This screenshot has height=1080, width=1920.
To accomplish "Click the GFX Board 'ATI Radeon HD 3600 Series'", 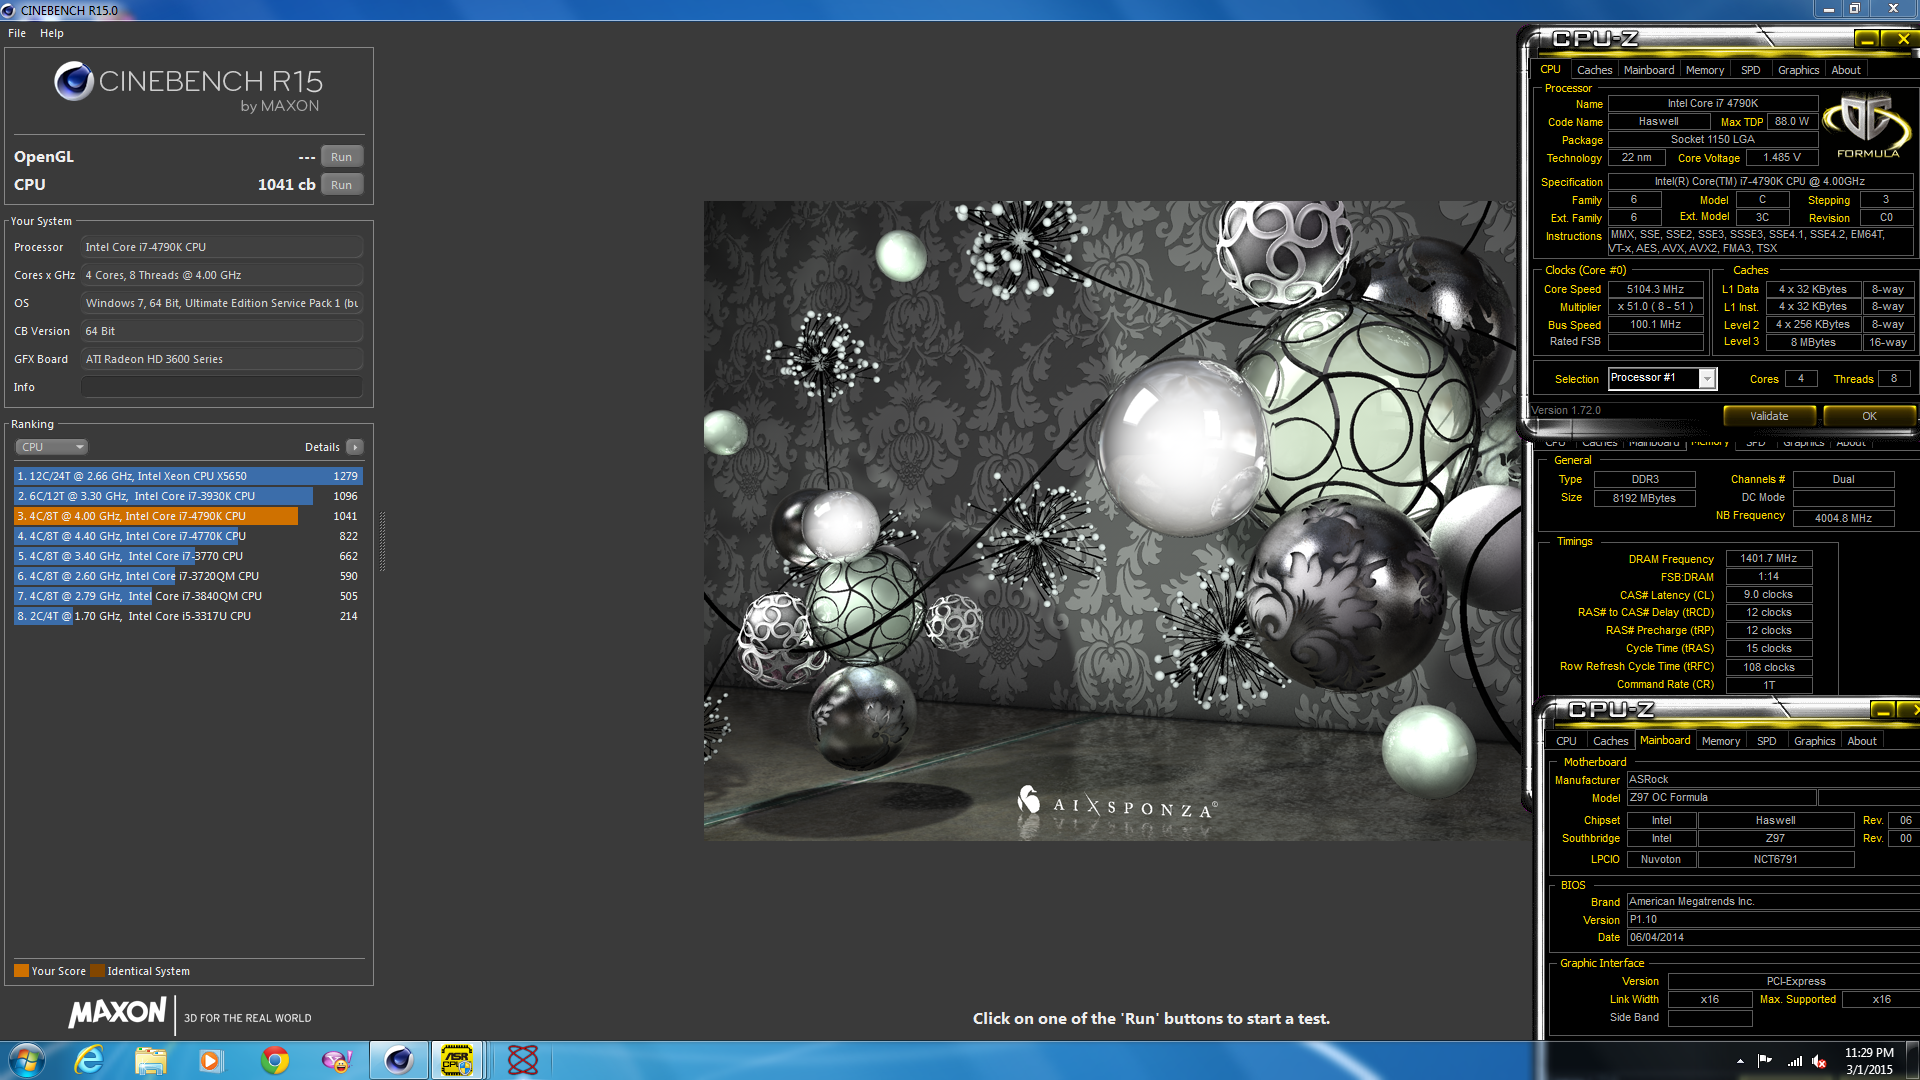I will click(x=222, y=359).
